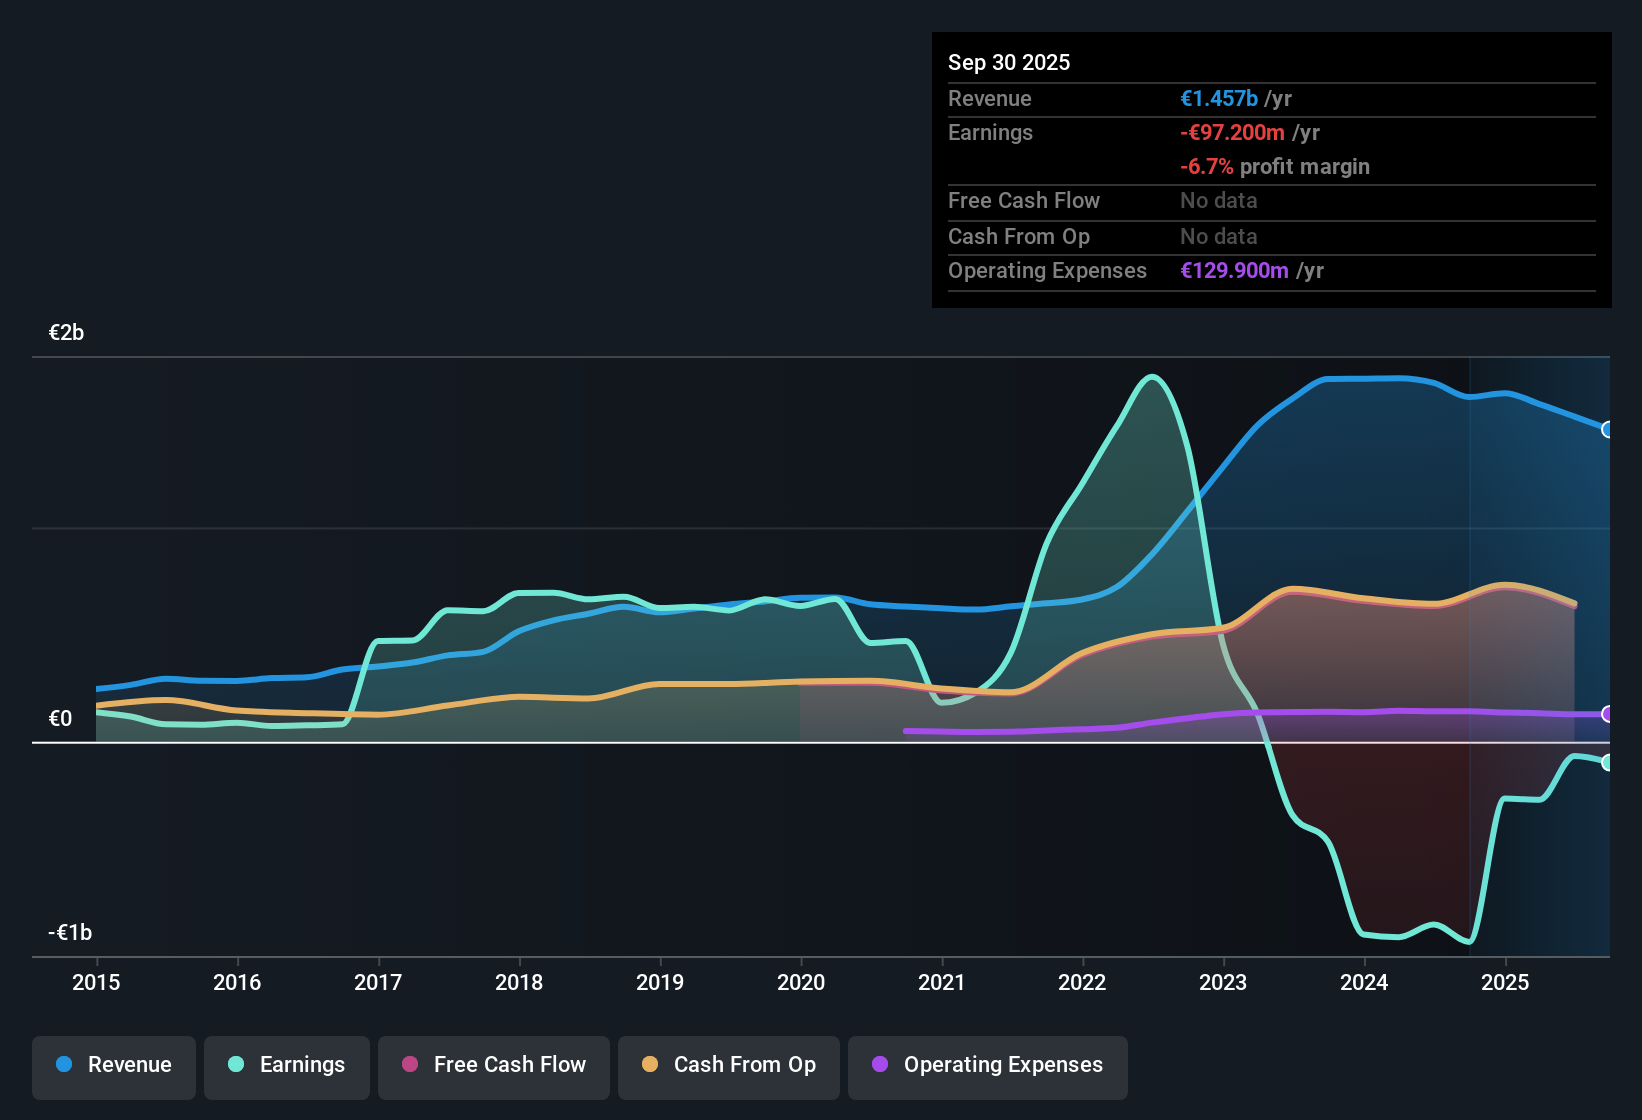Click the Earnings endpoint marker on the chart
1642x1120 pixels.
pos(1608,763)
